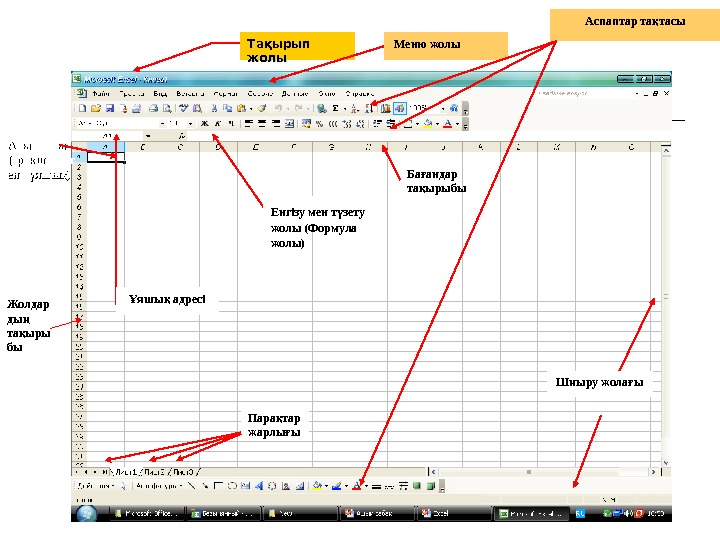Viewport: 720px width, 540px height.
Task: Toggle left alignment
Action: 248,124
